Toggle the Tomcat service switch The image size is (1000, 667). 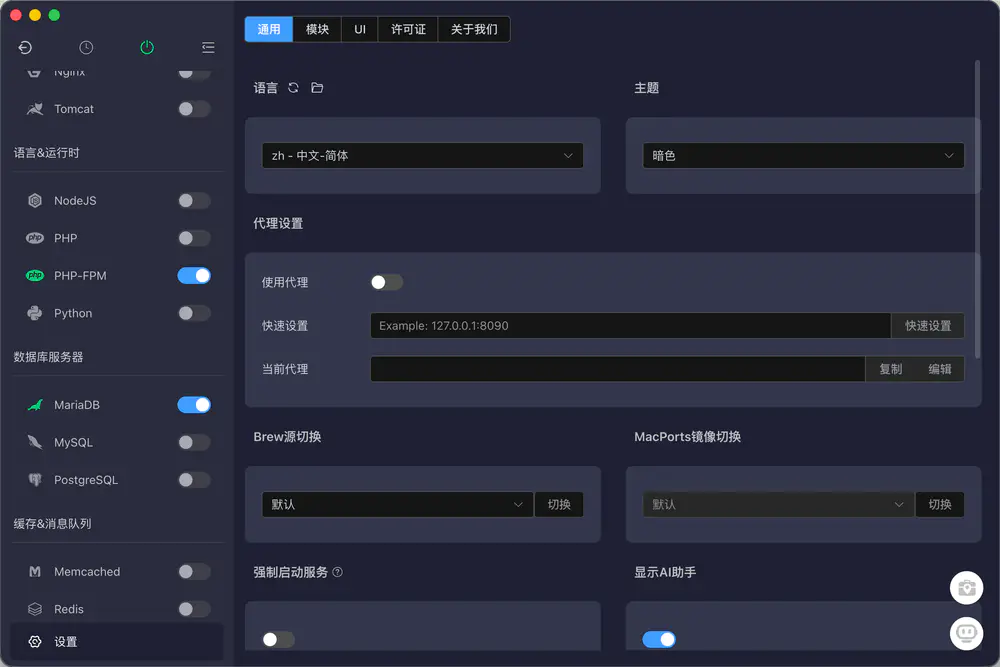[194, 109]
